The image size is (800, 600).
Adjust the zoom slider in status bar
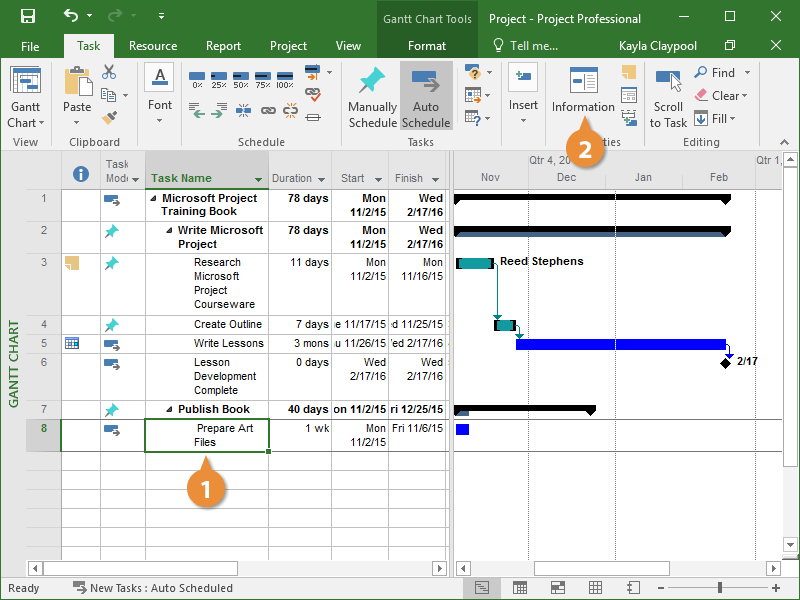pos(722,588)
